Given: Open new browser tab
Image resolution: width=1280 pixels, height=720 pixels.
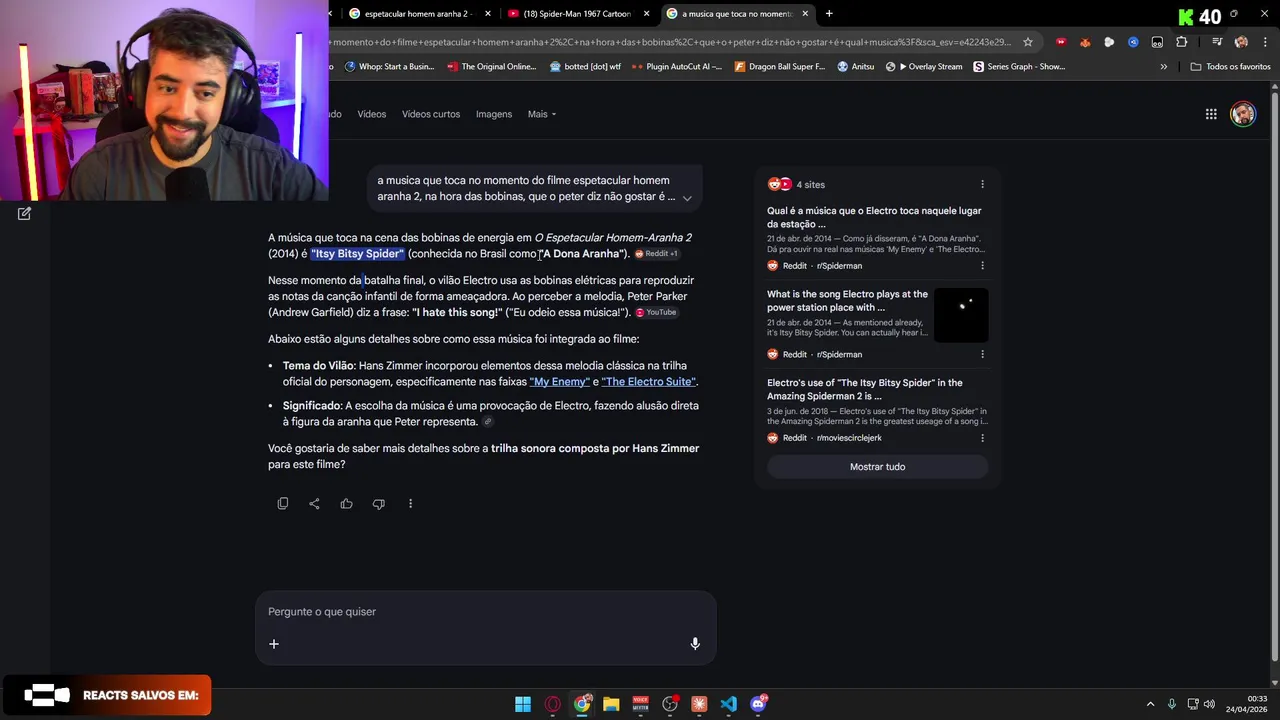Looking at the screenshot, I should [x=829, y=14].
